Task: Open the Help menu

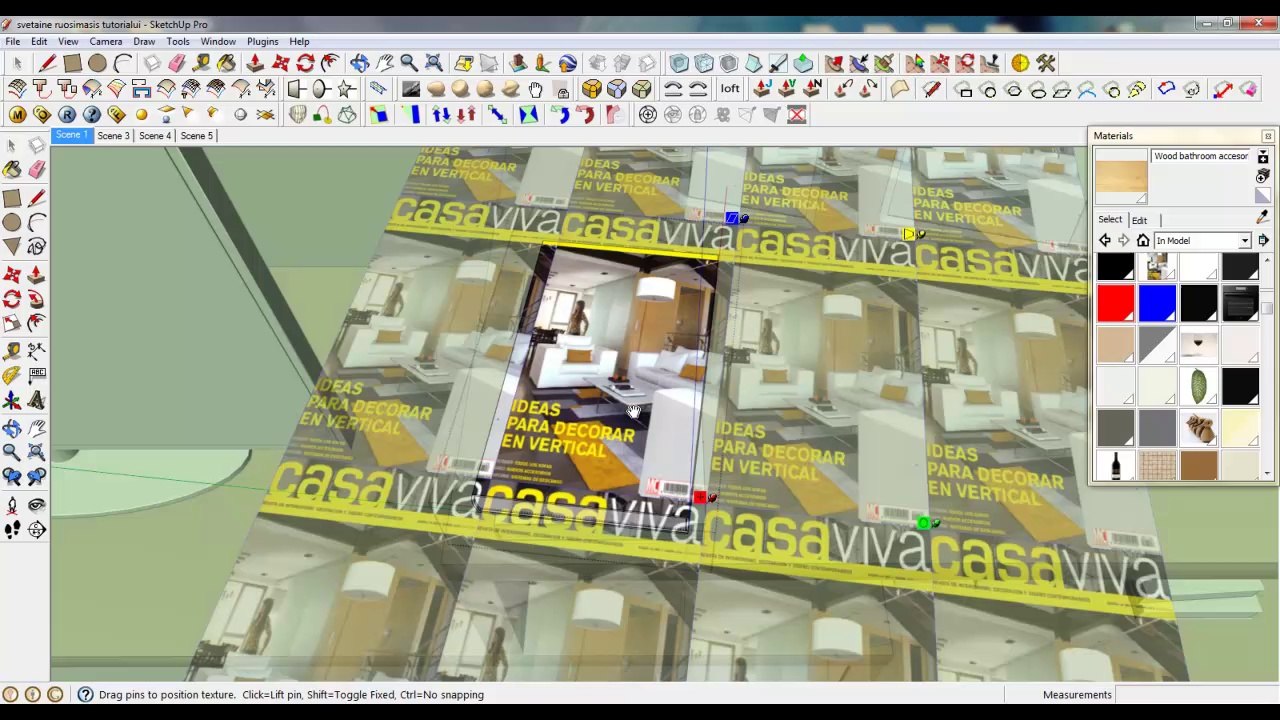Action: (299, 42)
